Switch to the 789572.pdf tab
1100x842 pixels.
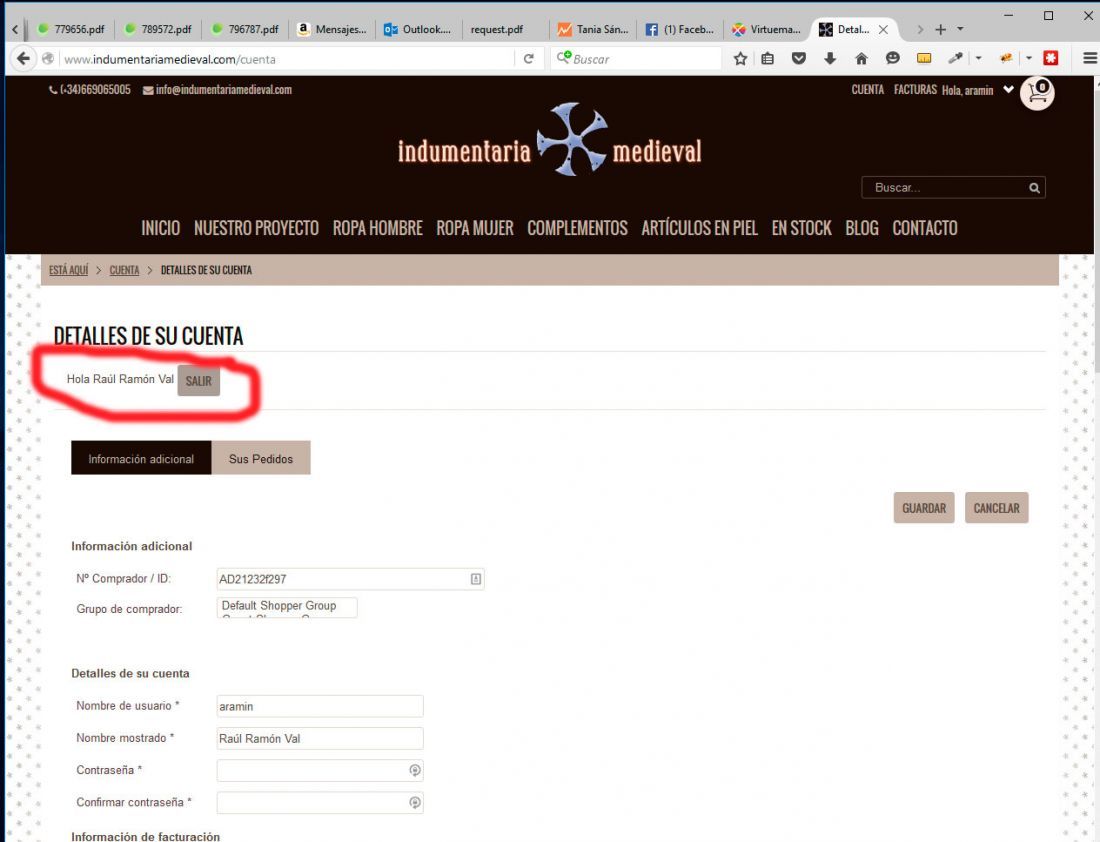click(x=158, y=29)
